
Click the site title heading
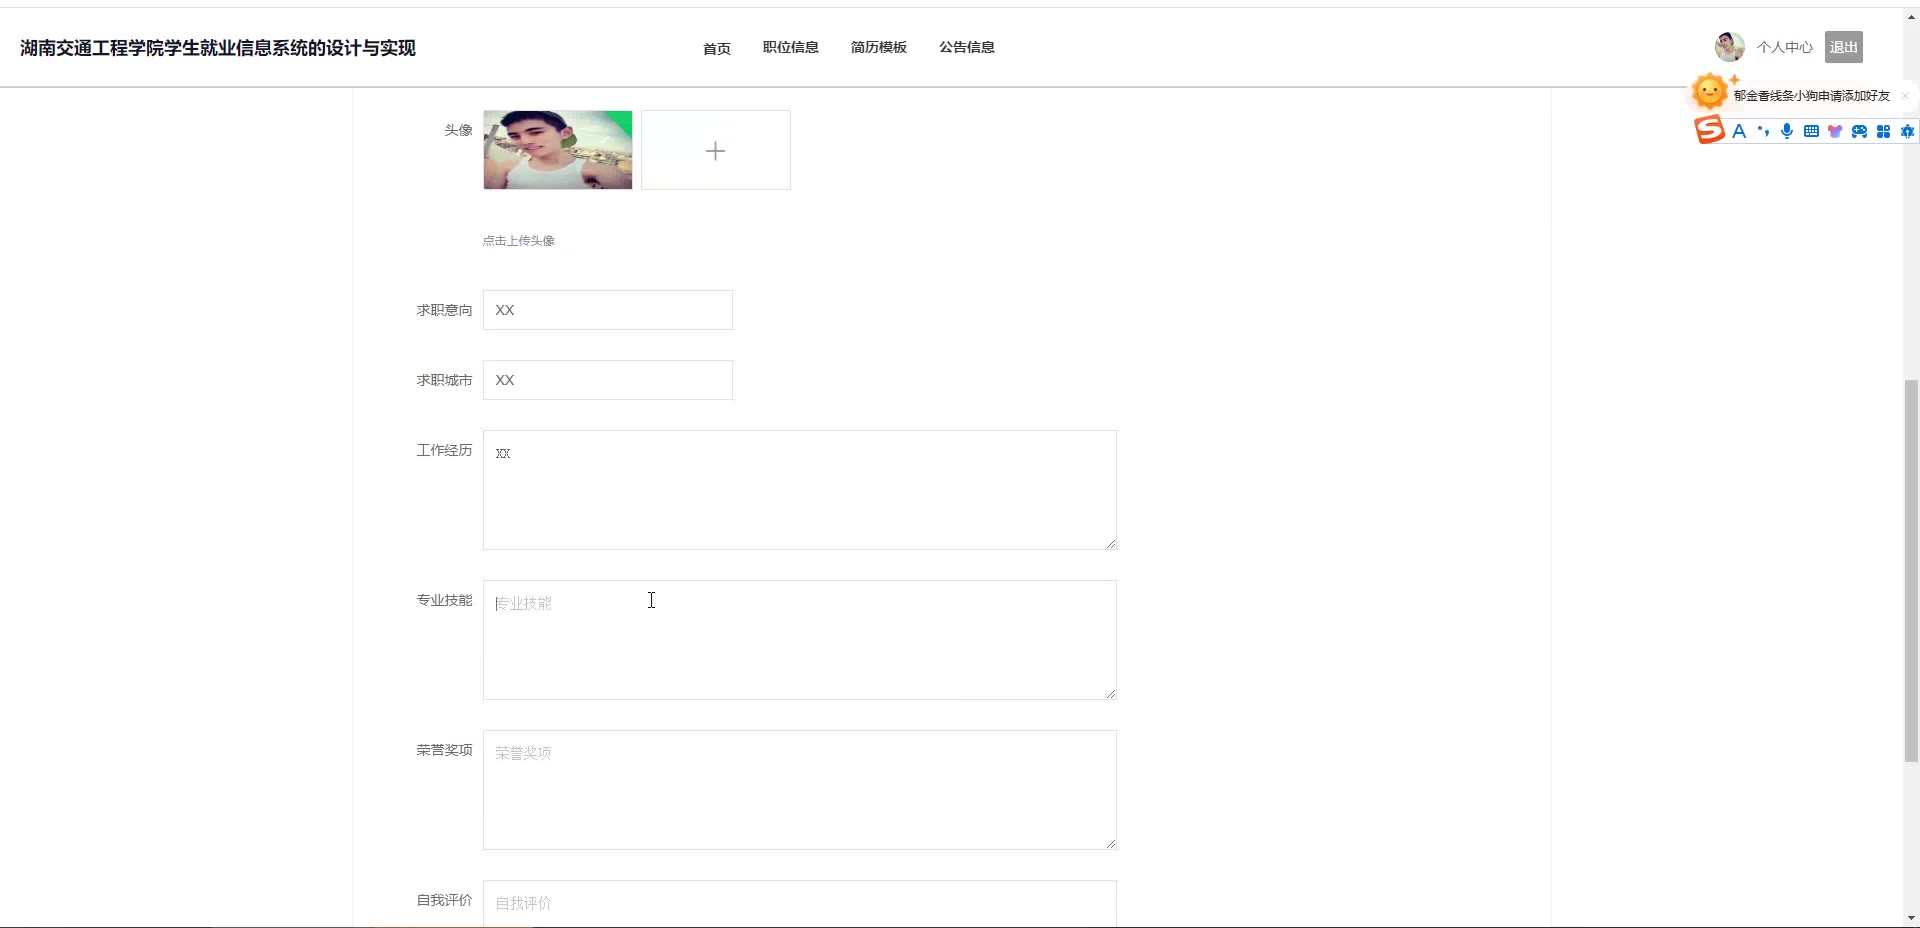(x=218, y=48)
